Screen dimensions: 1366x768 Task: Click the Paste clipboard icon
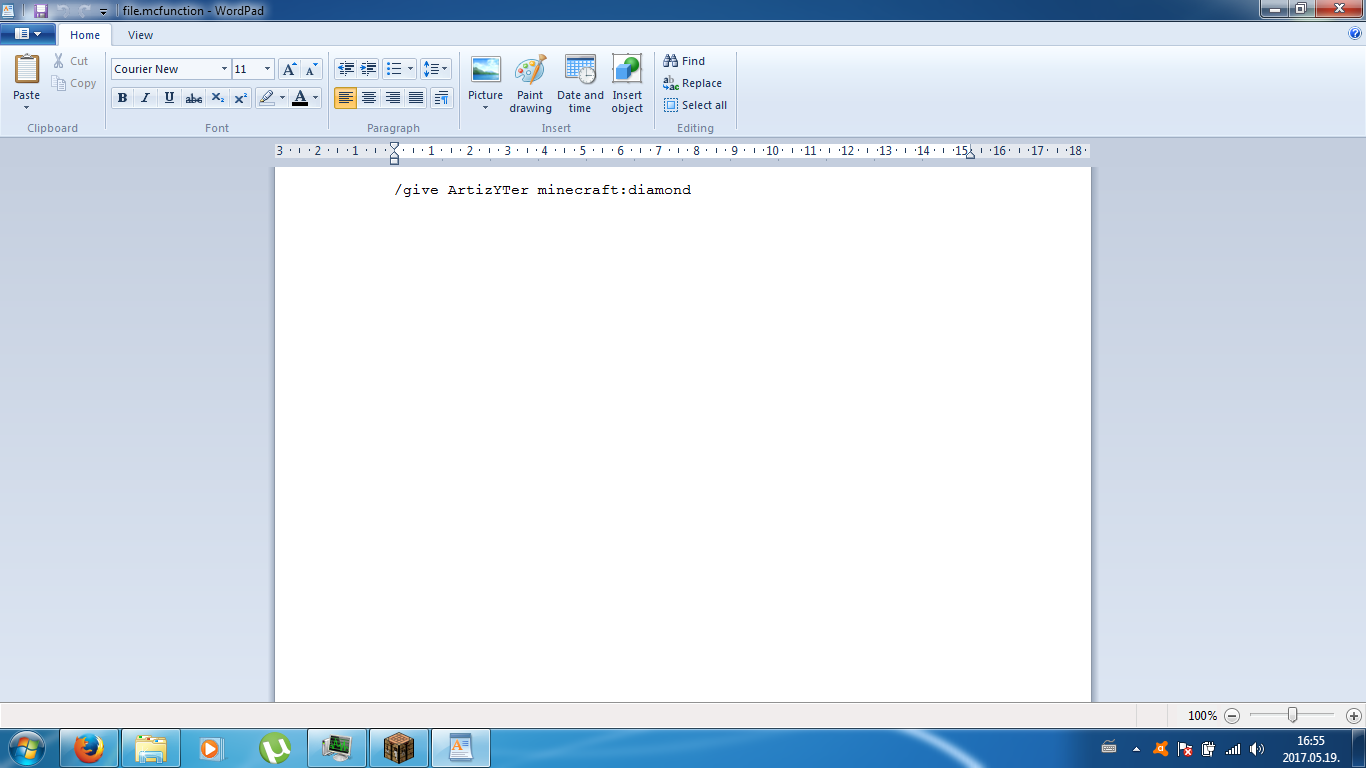[26, 70]
